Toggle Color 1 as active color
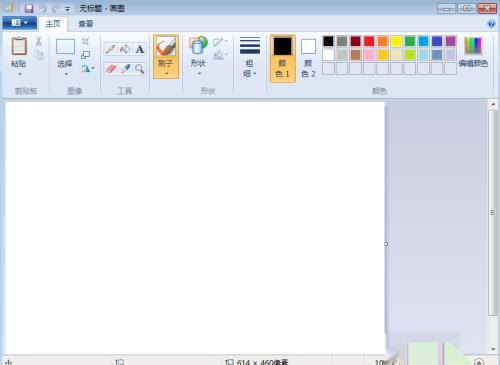Screen dimensions: 500x365 (282, 58)
